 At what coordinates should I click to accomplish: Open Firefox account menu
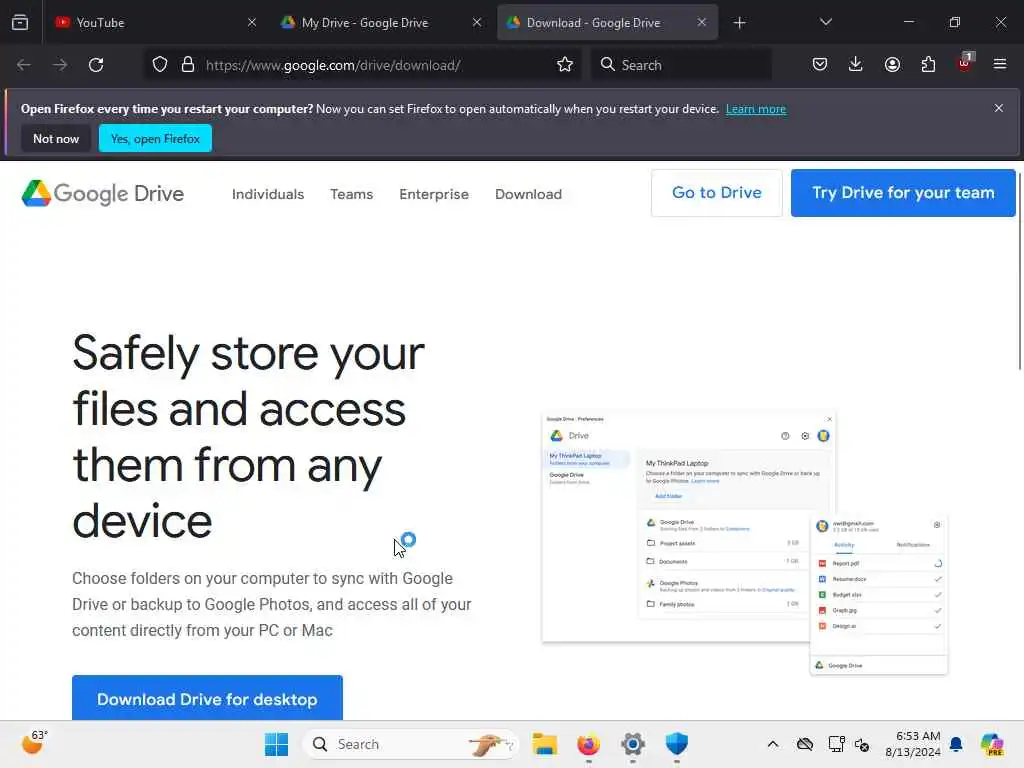pyautogui.click(x=892, y=65)
